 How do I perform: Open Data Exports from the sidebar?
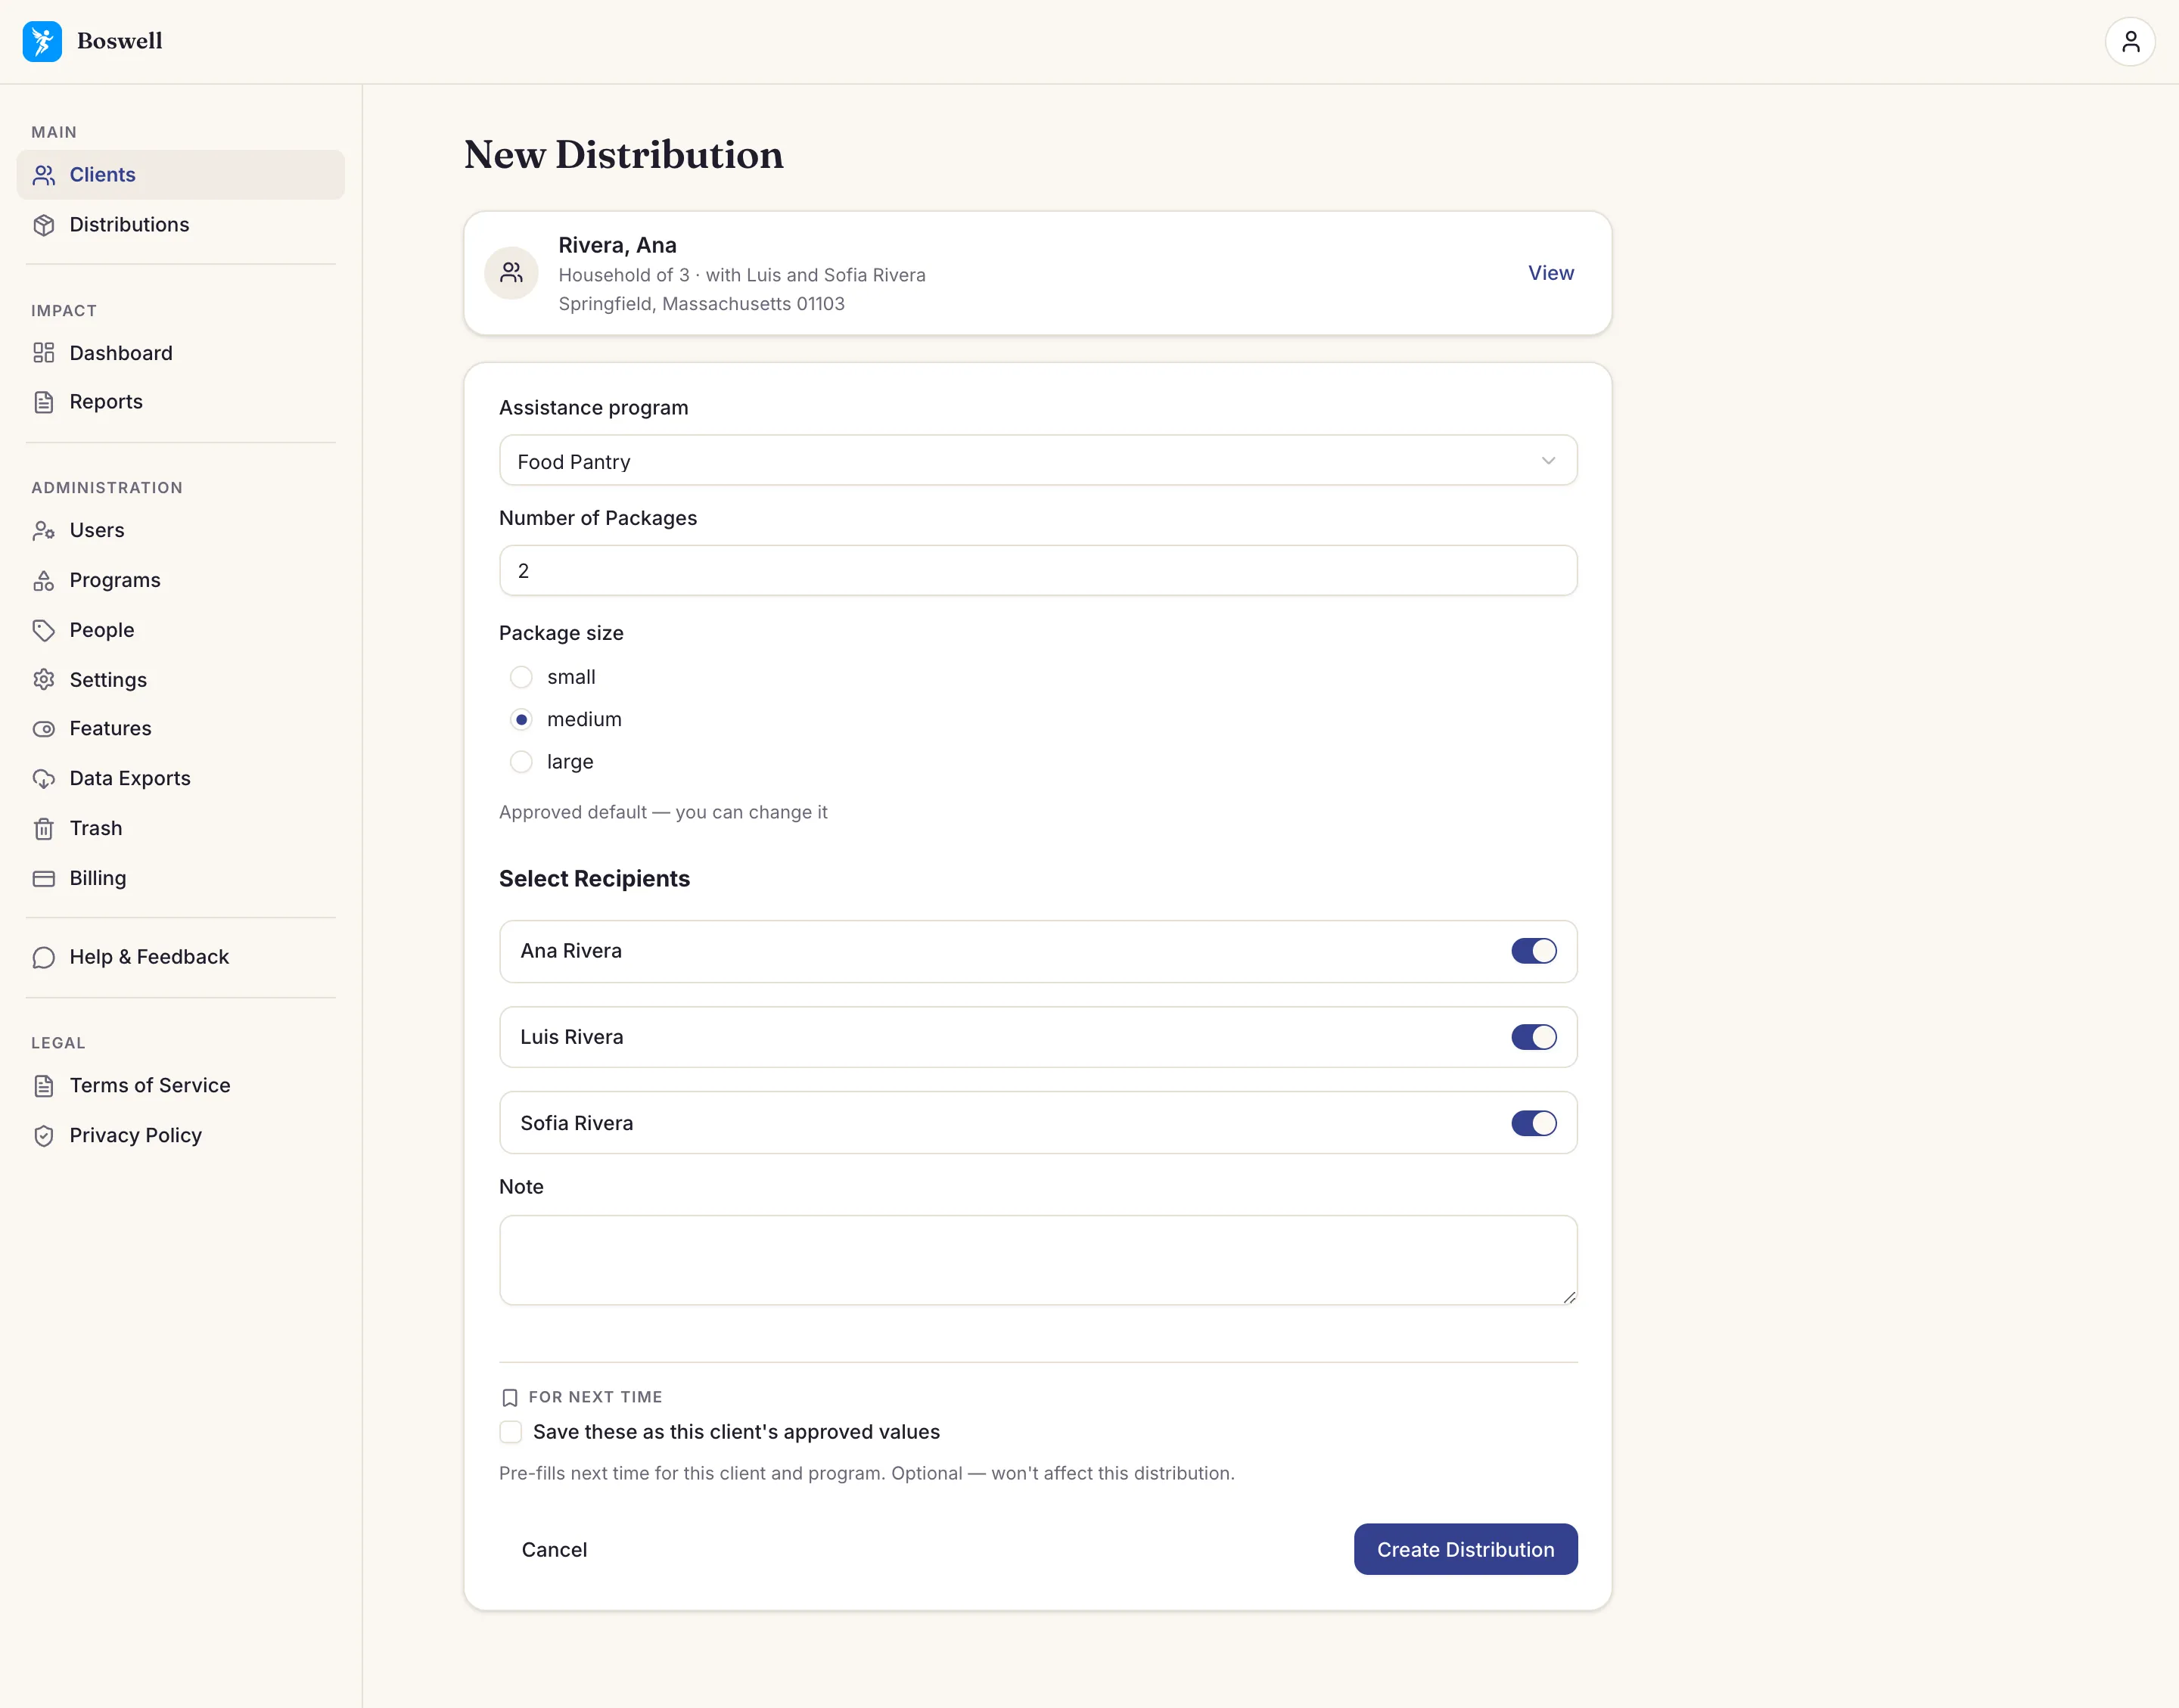coord(181,779)
